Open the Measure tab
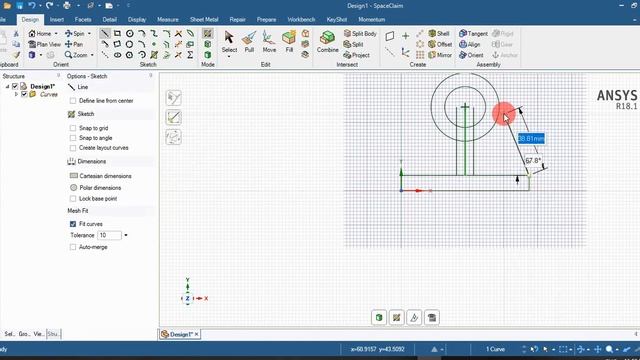Viewport: 640px width, 360px height. tap(168, 19)
